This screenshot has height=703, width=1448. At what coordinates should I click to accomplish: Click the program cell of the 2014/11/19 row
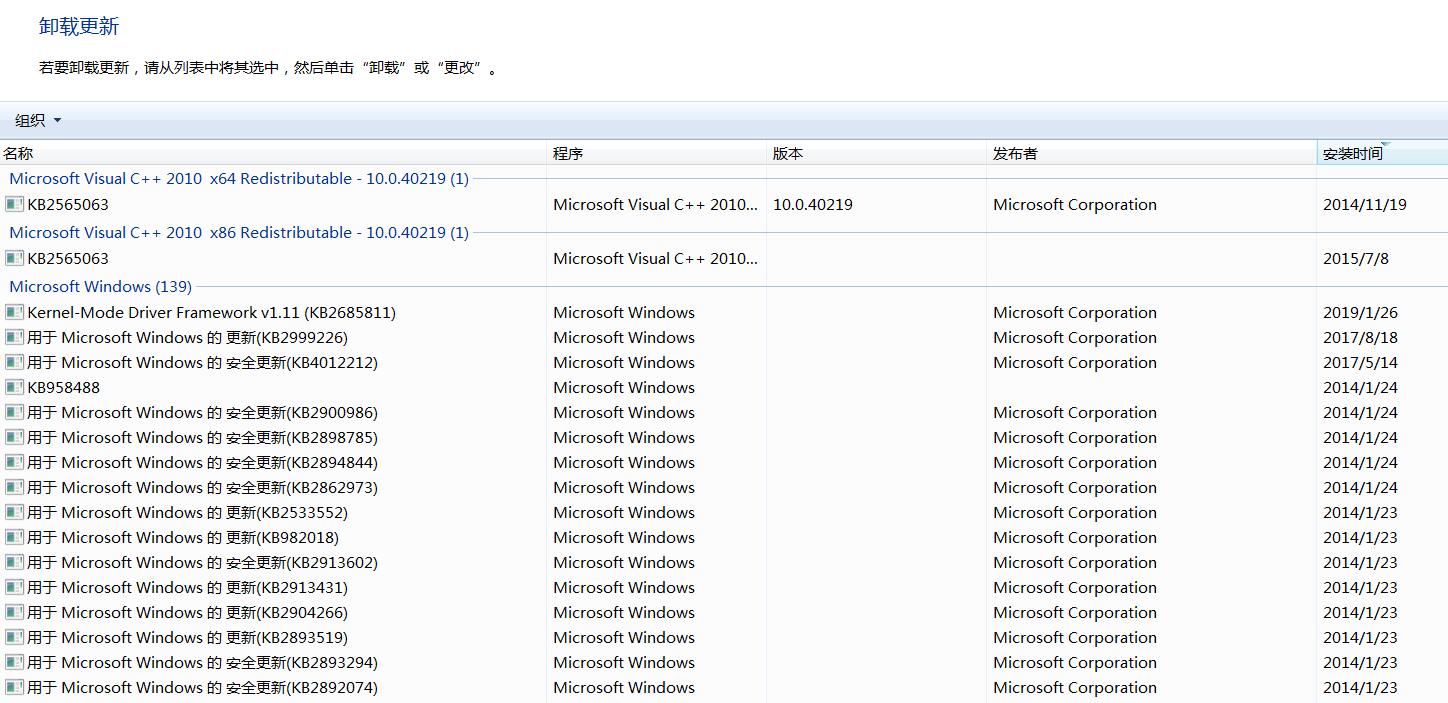click(x=656, y=204)
